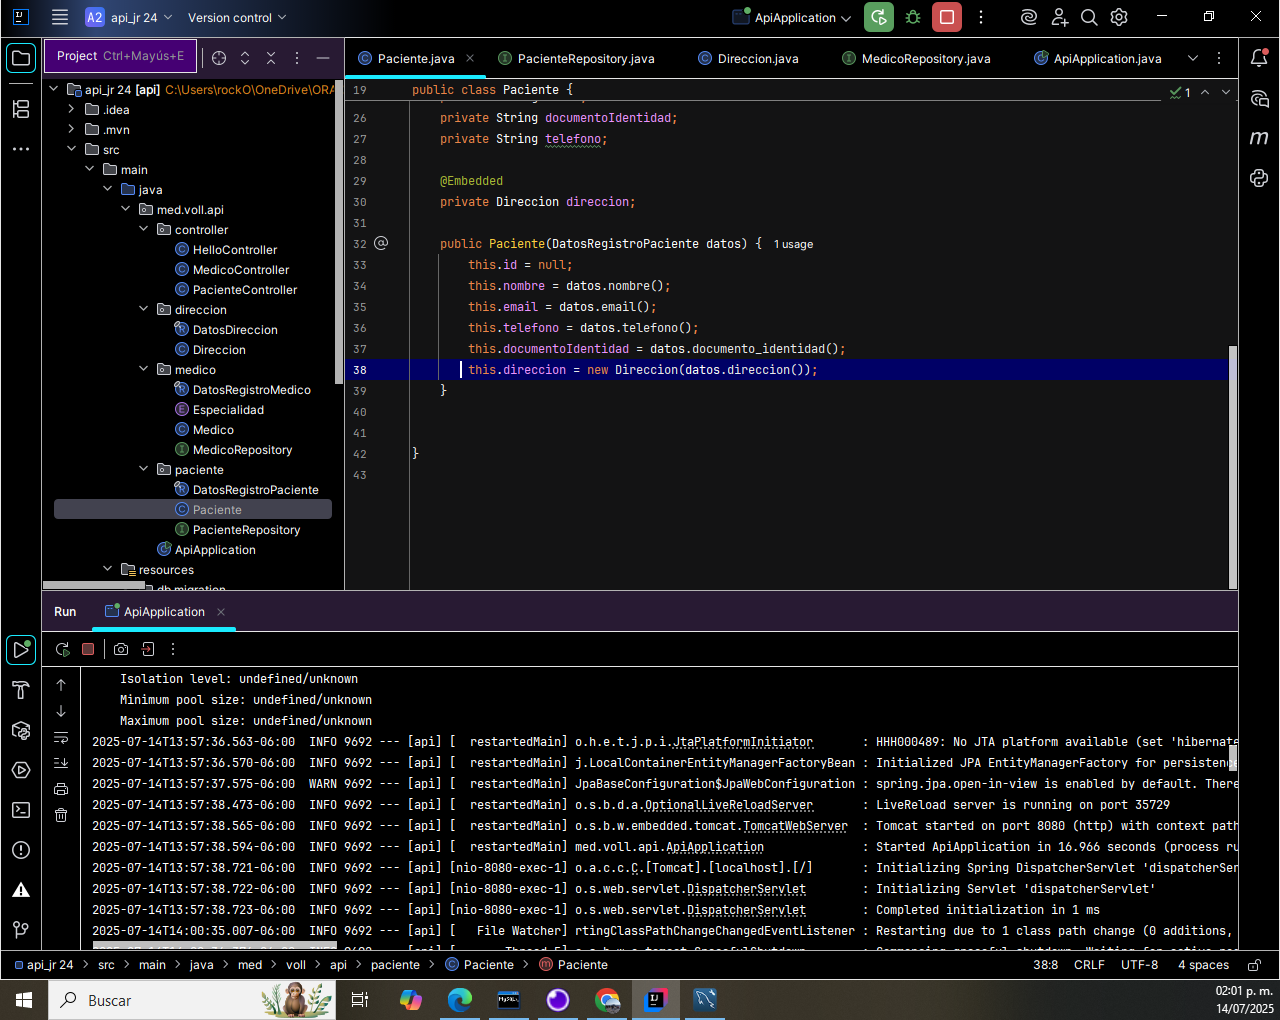Switch to the PacienteRepository.java tab
Screen dimensions: 1280x1020
click(x=576, y=58)
